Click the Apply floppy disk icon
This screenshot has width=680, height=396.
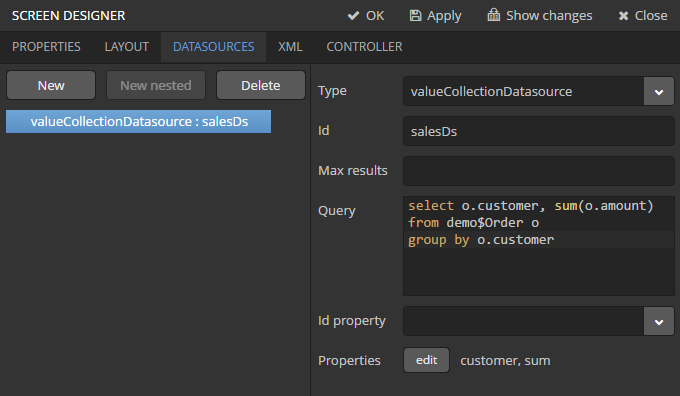click(415, 16)
